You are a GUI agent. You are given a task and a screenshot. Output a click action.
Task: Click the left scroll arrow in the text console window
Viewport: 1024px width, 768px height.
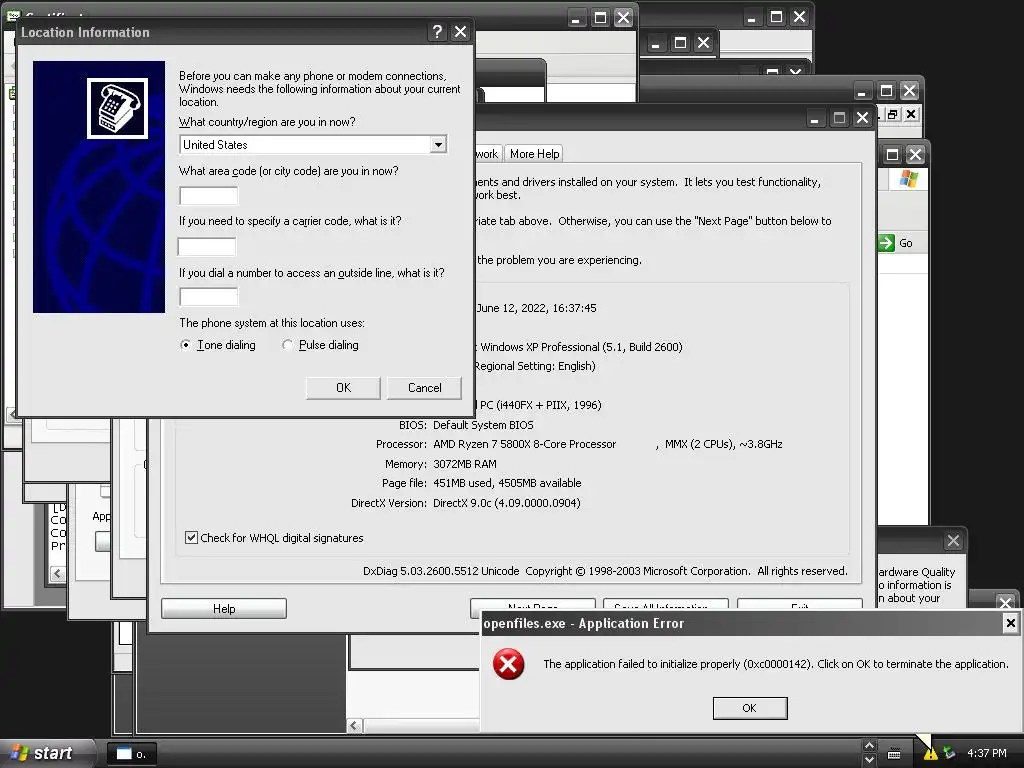57,573
